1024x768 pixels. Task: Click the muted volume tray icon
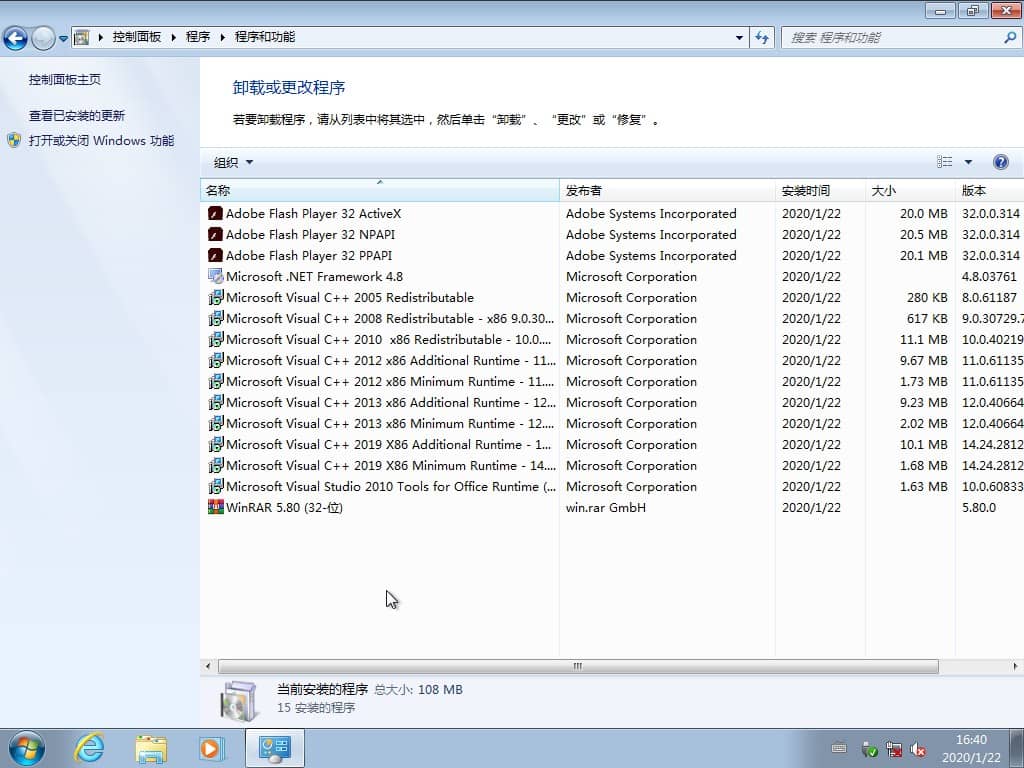(918, 749)
